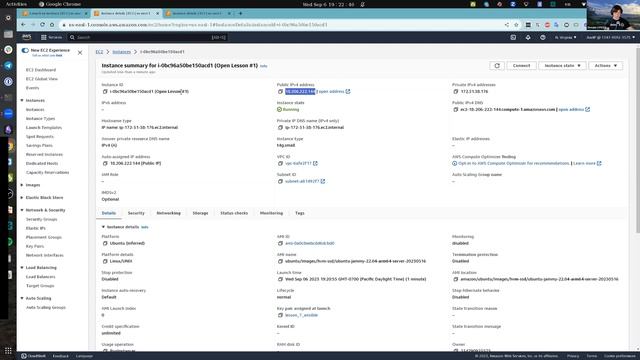
Task: Go to Instances in the breadcrumb
Action: tap(122, 52)
